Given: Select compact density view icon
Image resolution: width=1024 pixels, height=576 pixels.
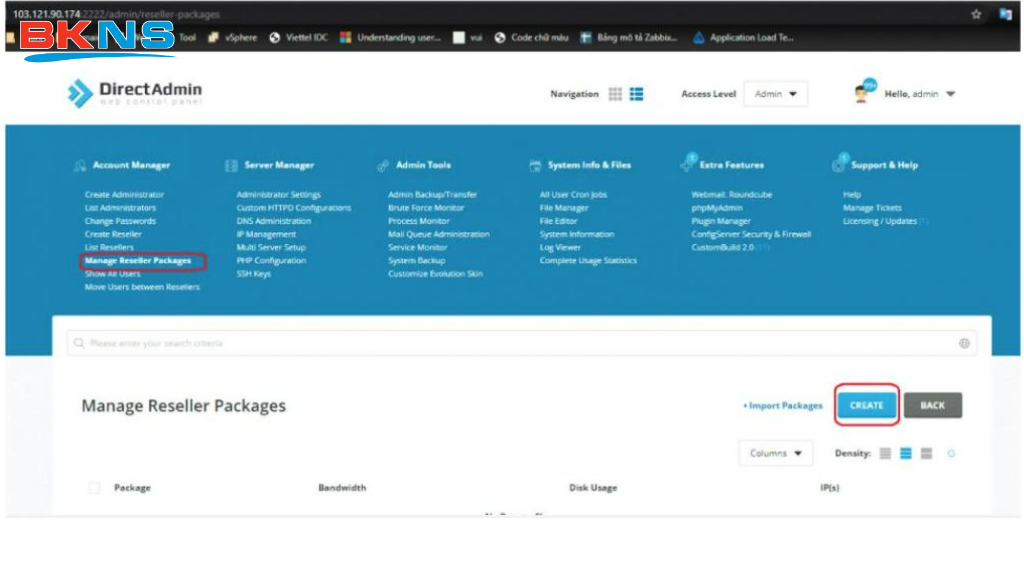Looking at the screenshot, I should click(x=885, y=453).
